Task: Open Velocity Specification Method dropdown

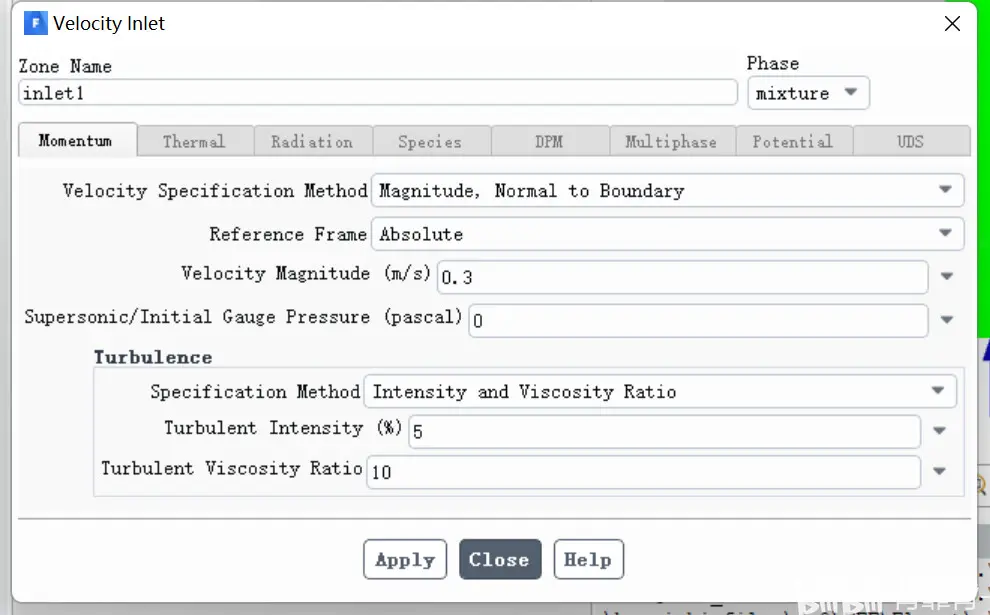Action: [x=667, y=190]
